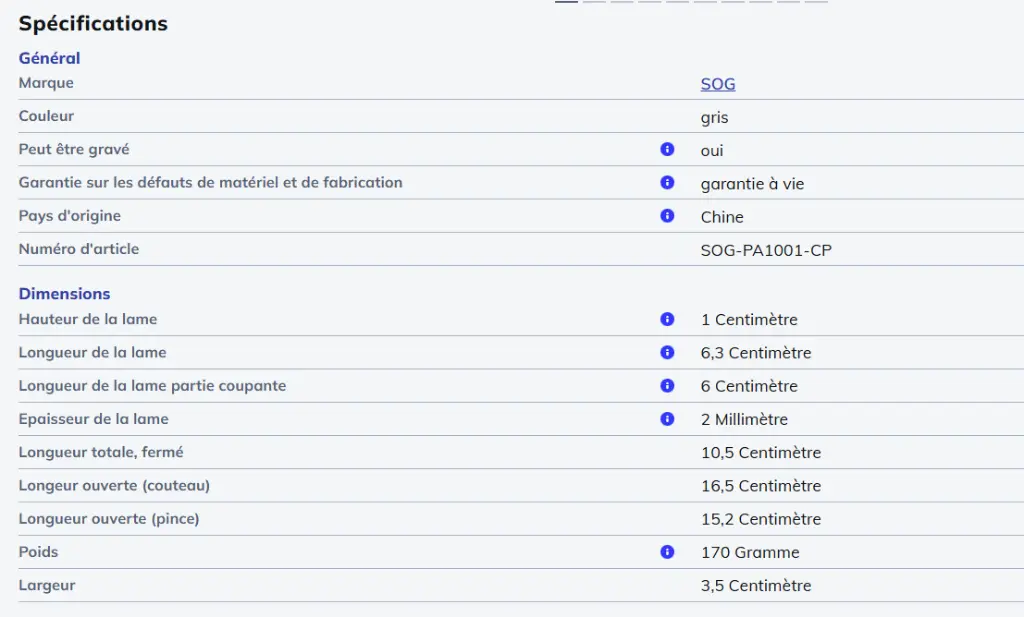Click the Numéro d'article label
Image resolution: width=1024 pixels, height=617 pixels.
pos(79,249)
